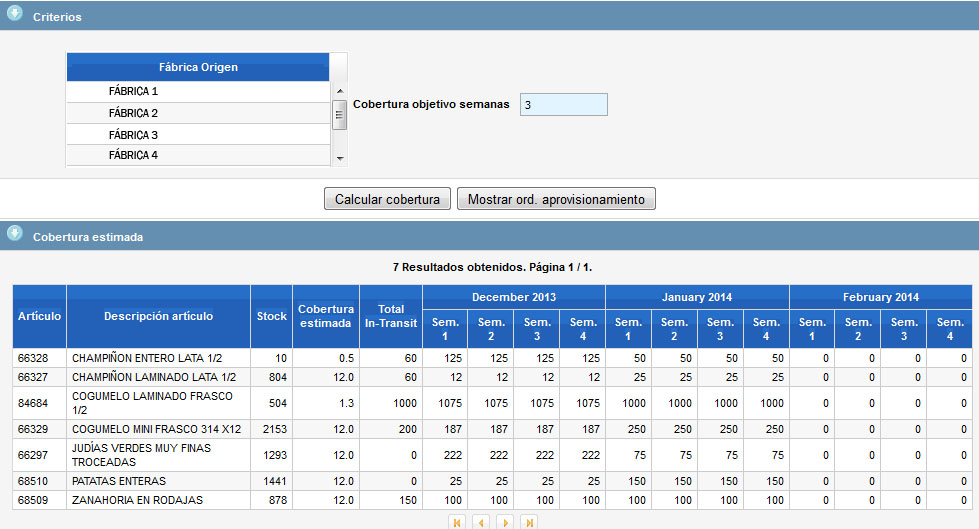This screenshot has height=529, width=979.
Task: Select article code 66297
Action: [33, 455]
